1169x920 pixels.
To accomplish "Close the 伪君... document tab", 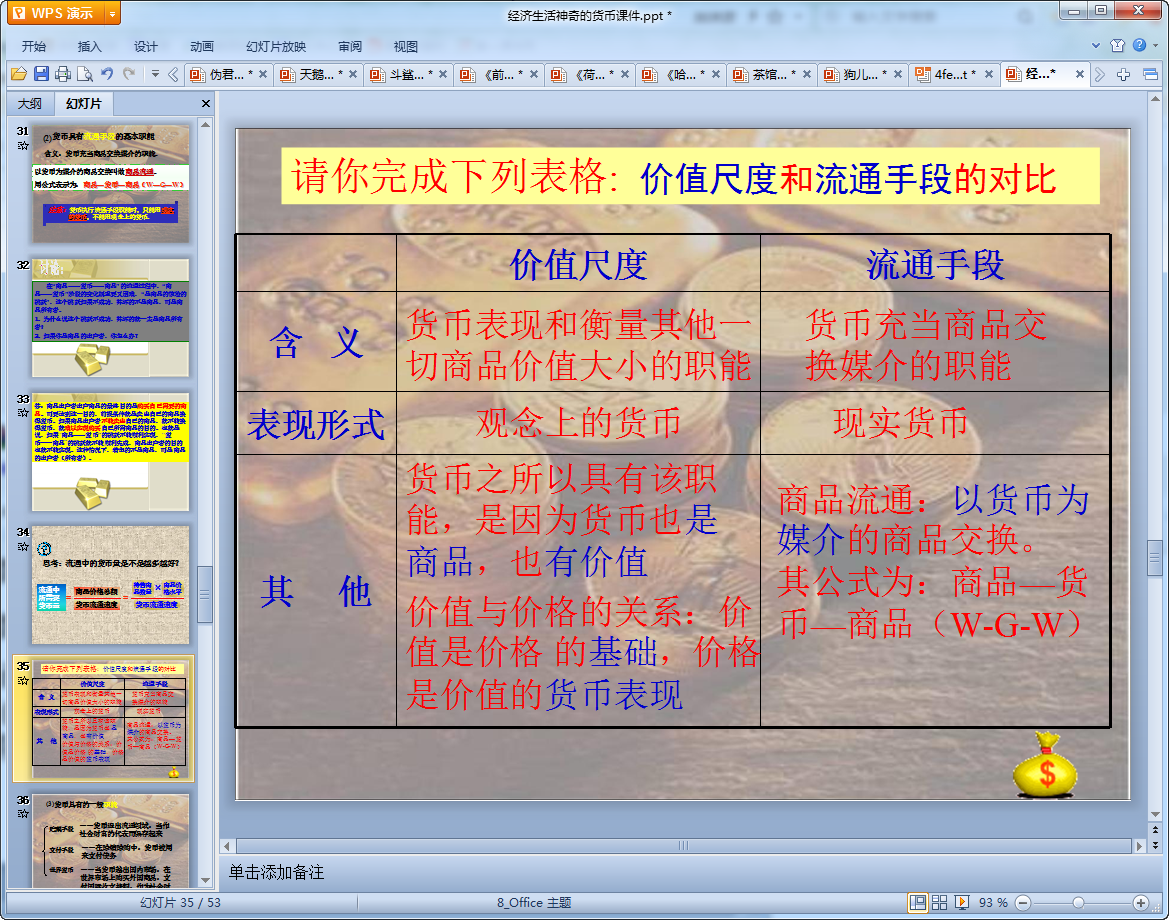I will [x=263, y=75].
